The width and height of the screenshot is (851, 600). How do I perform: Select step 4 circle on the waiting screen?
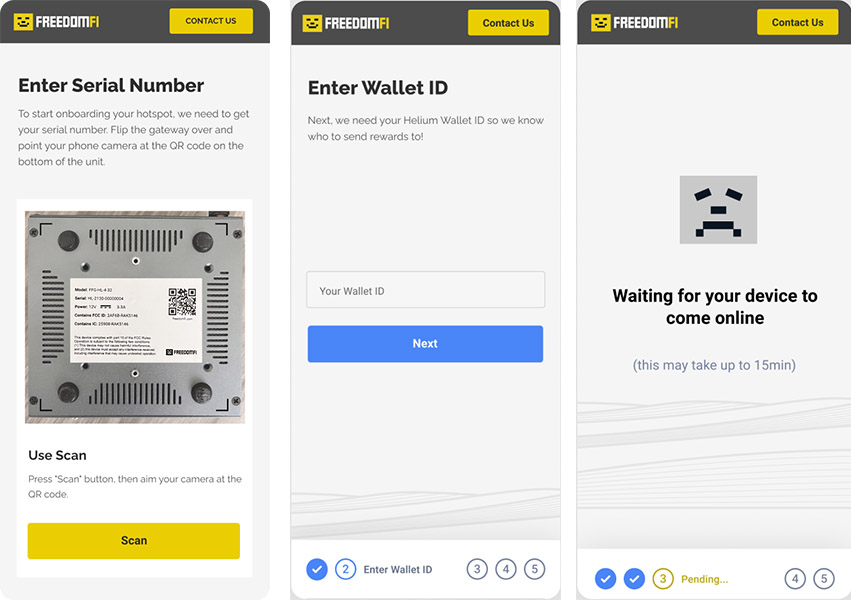[795, 579]
